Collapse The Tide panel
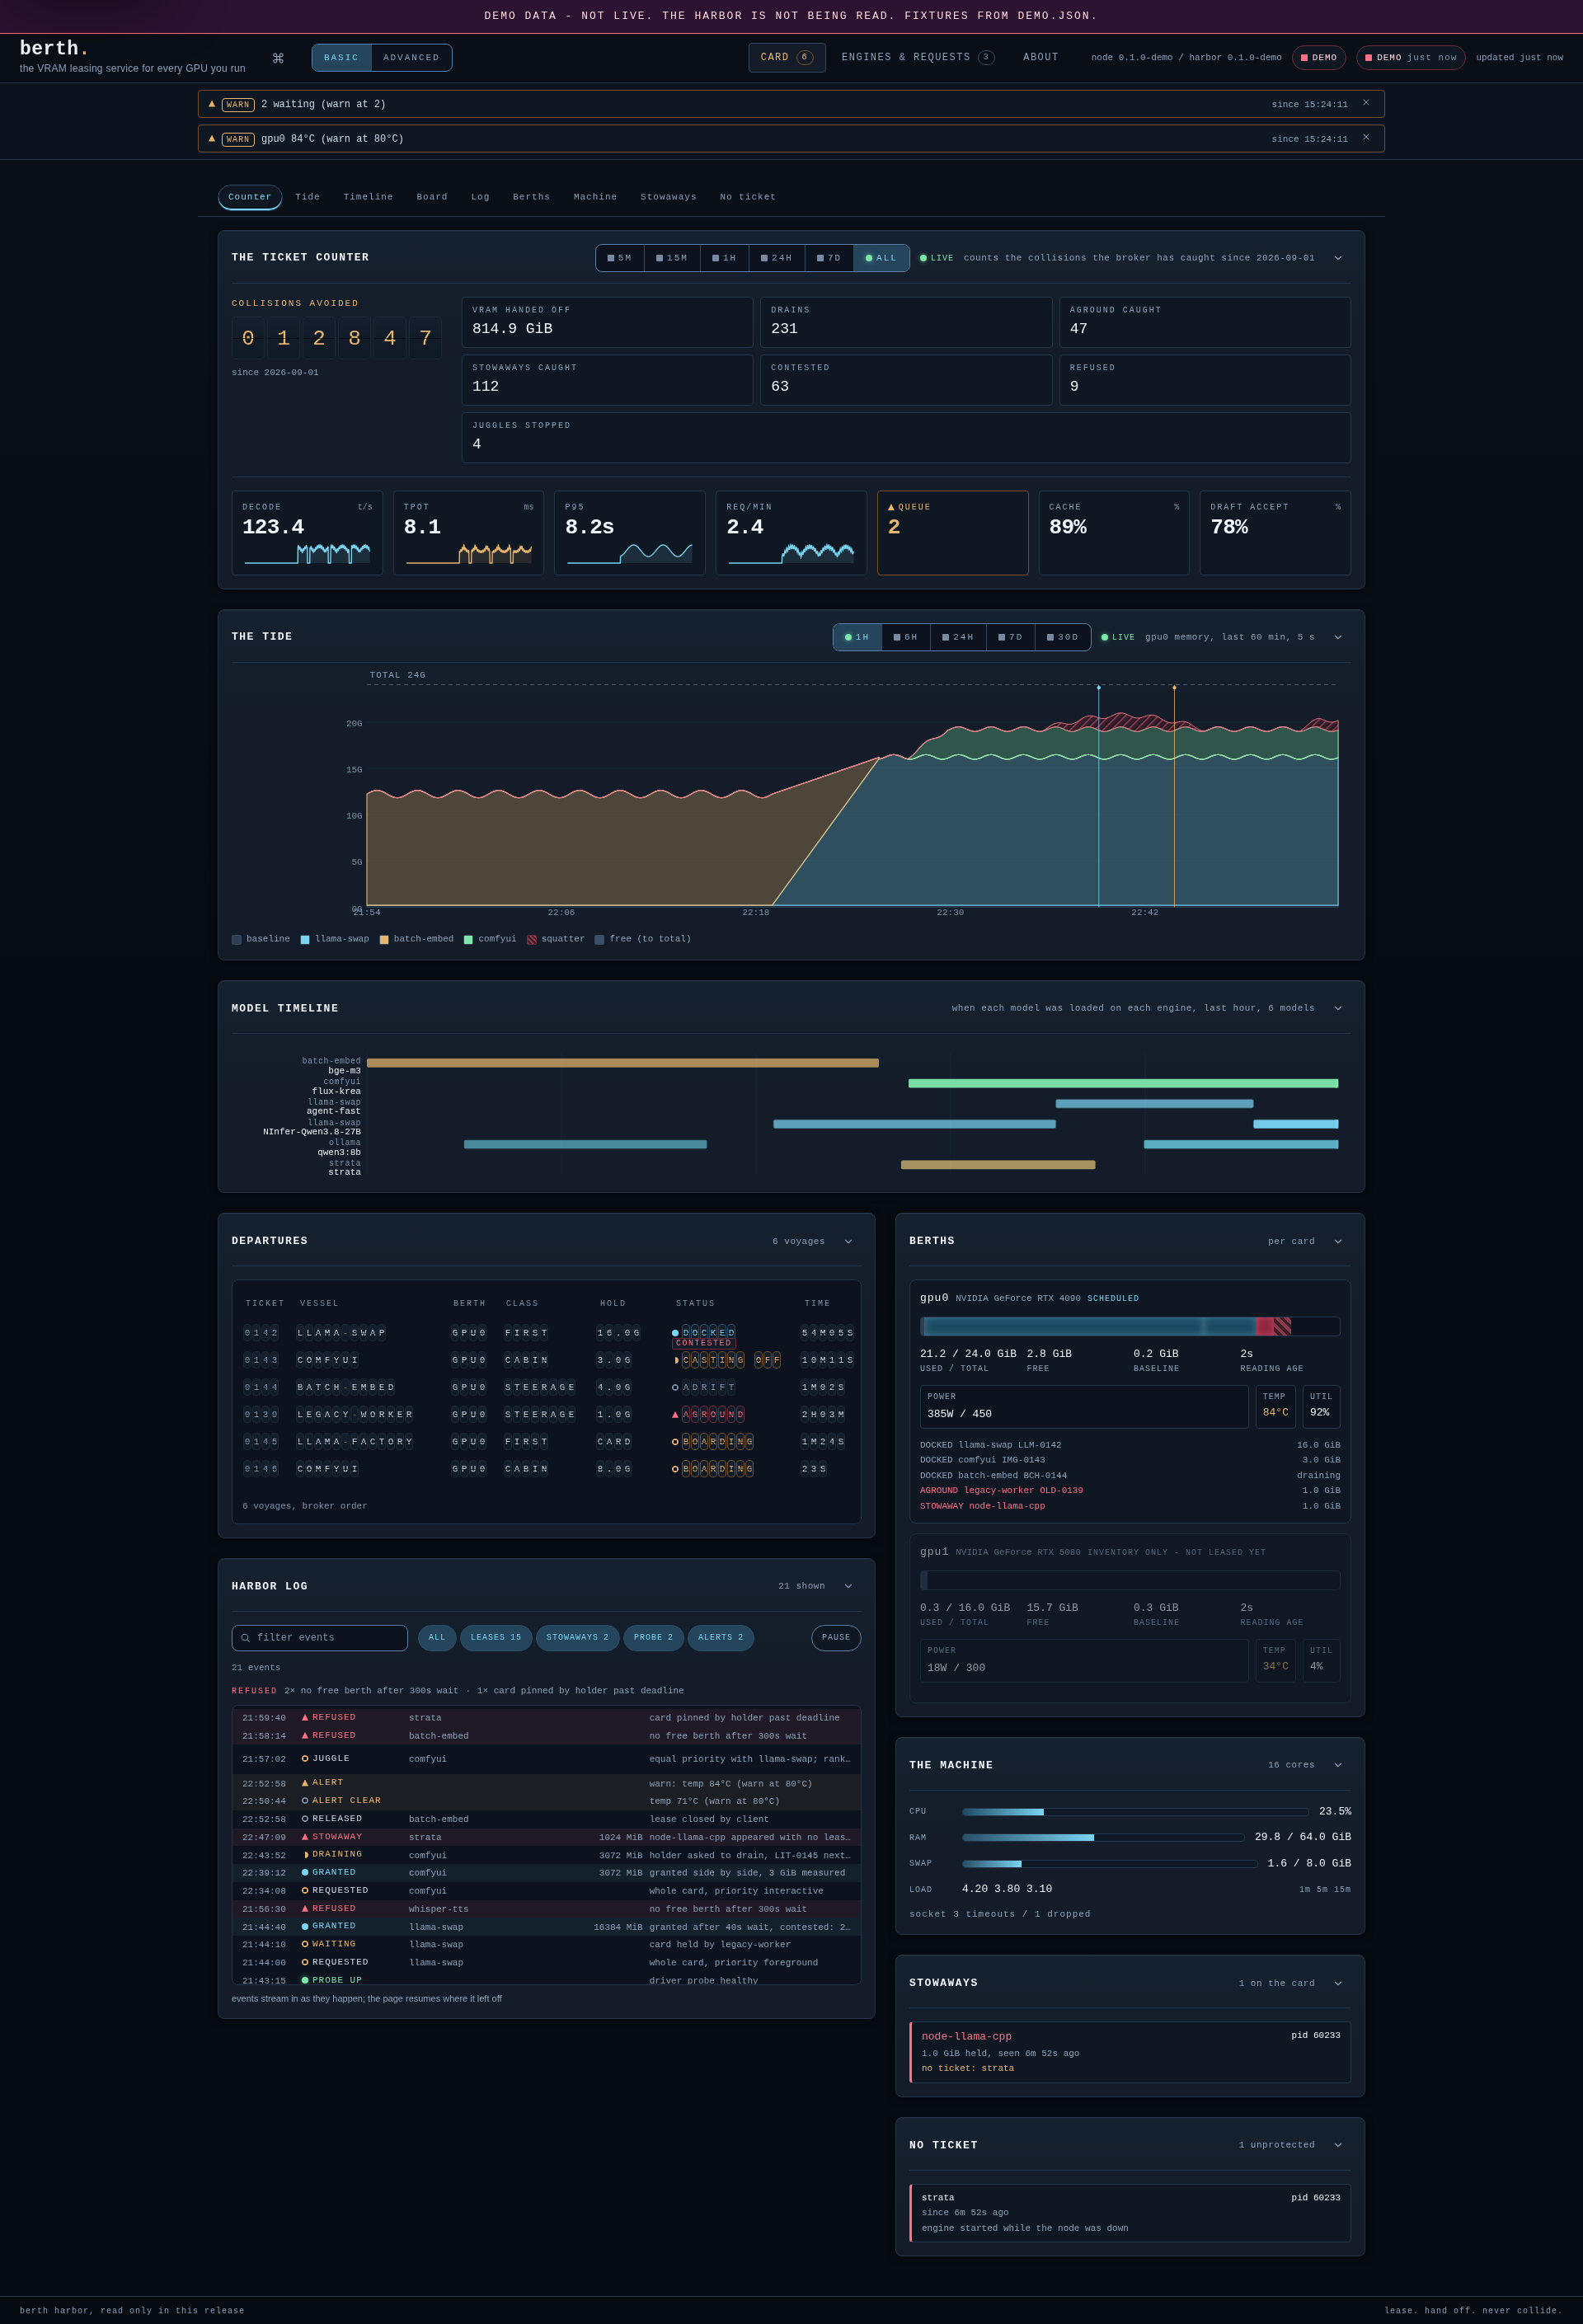Viewport: 1583px width, 2324px height. pyautogui.click(x=1338, y=637)
